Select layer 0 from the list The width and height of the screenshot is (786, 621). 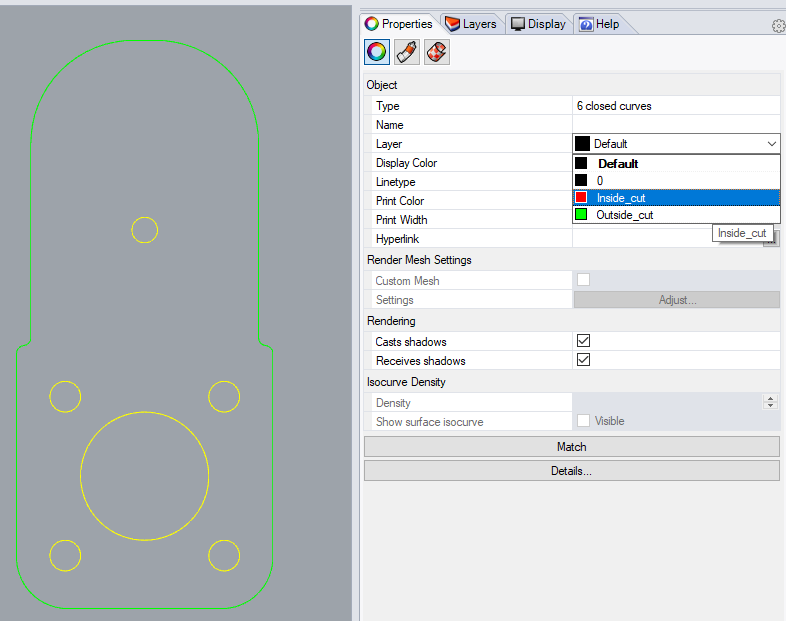600,181
